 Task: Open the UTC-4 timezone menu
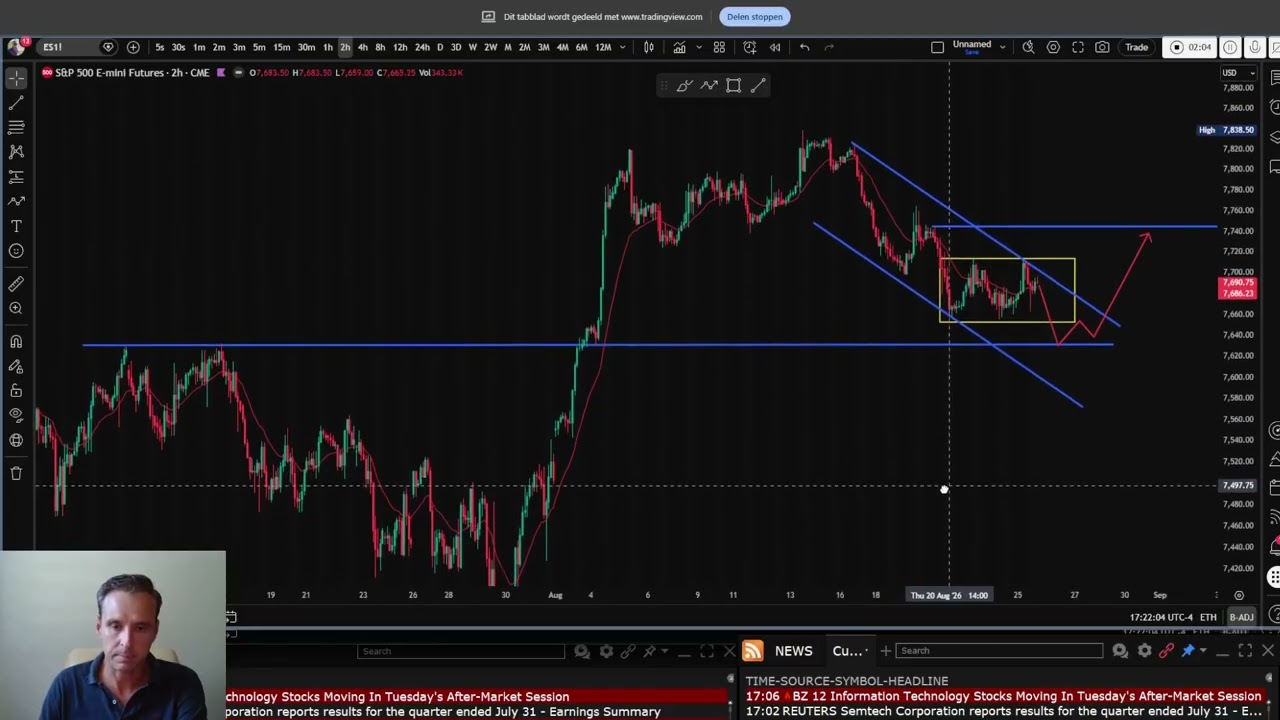[1161, 617]
